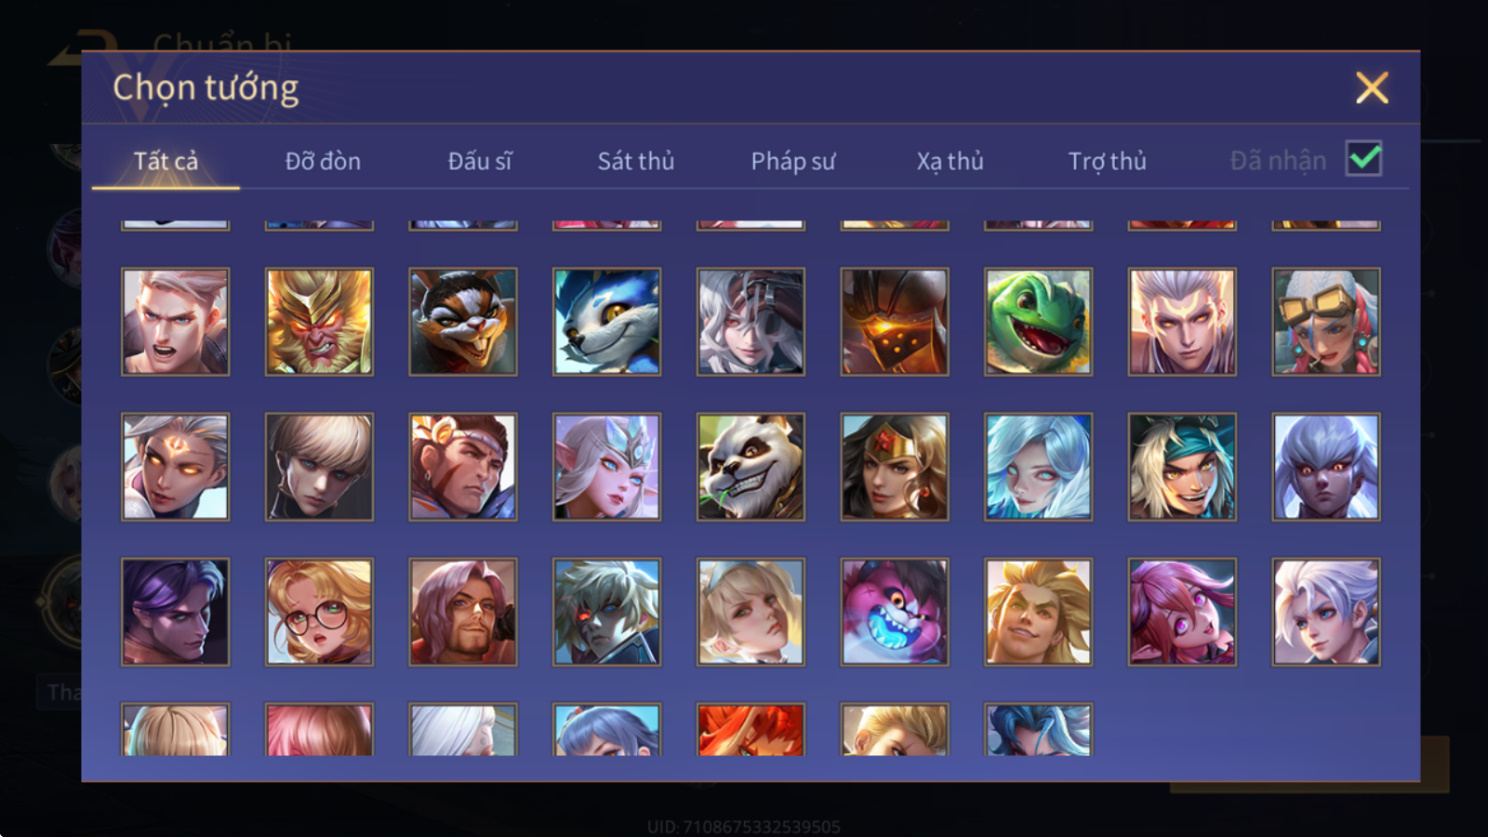Open the Trợ thủ tab
Screen dimensions: 1488x837
(1107, 161)
